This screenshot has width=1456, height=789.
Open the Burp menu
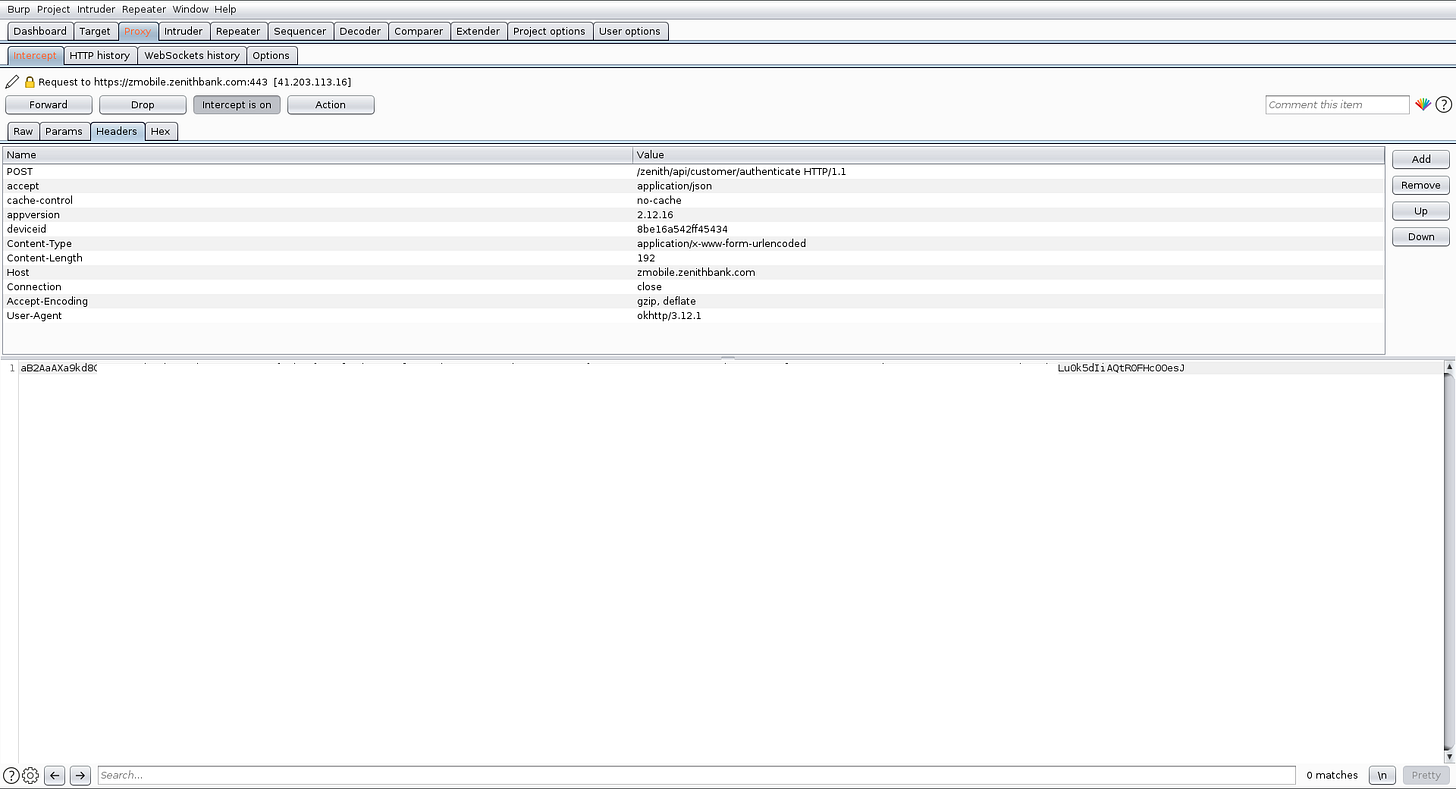click(19, 9)
